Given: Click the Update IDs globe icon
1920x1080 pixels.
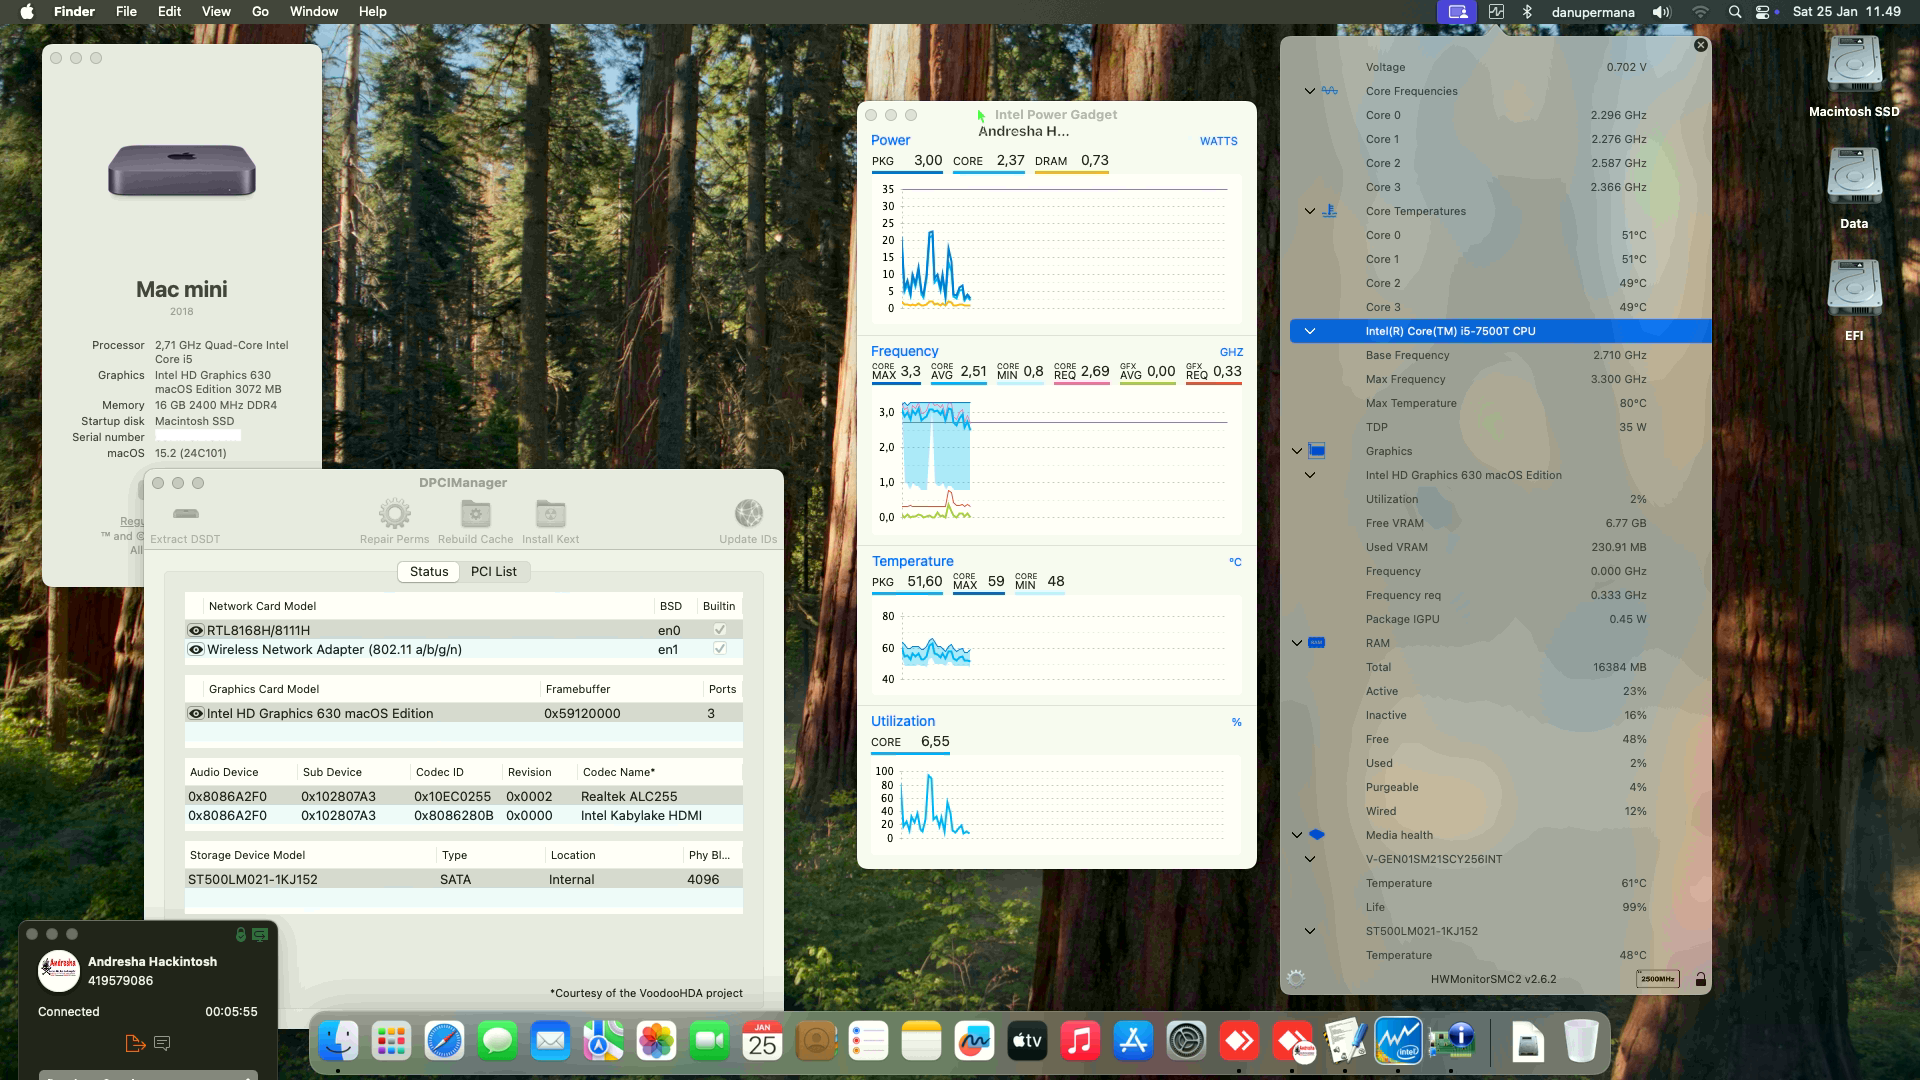Looking at the screenshot, I should 749,513.
